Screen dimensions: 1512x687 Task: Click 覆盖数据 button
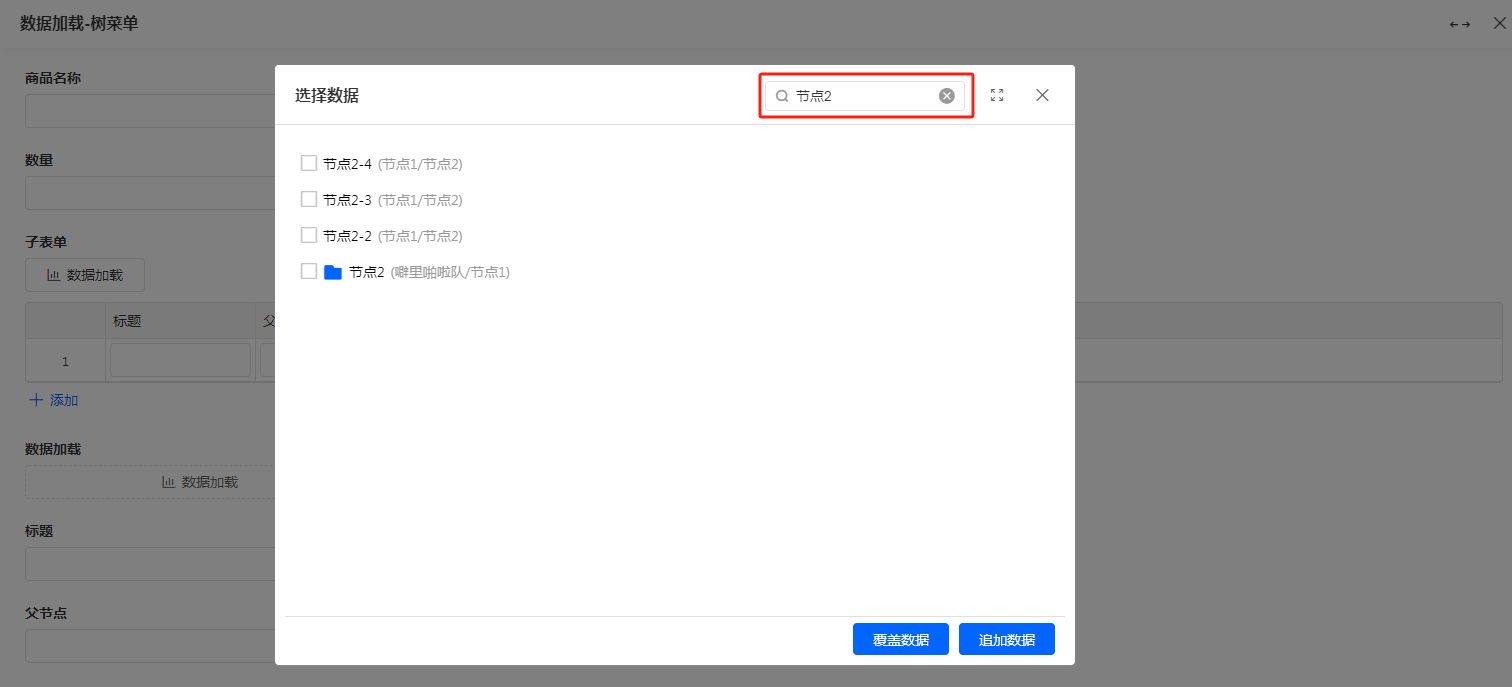click(x=900, y=640)
